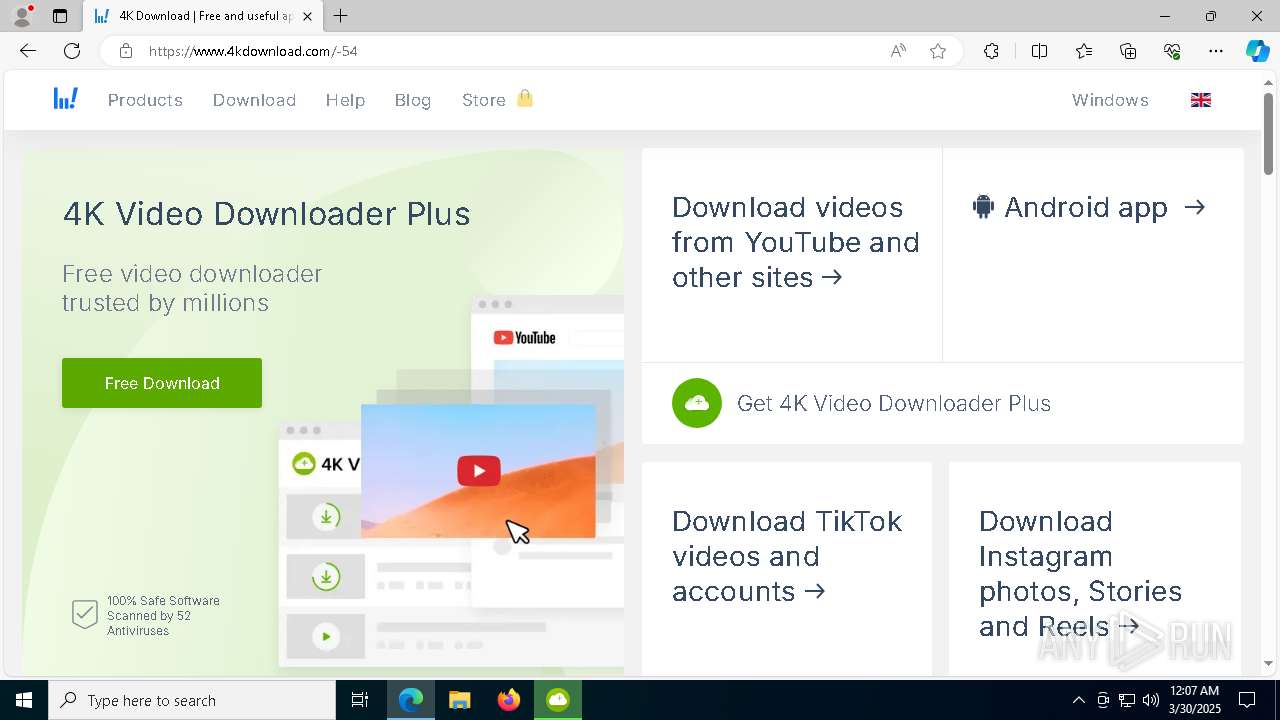Click the Android robot icon
This screenshot has width=1280, height=720.
point(983,207)
